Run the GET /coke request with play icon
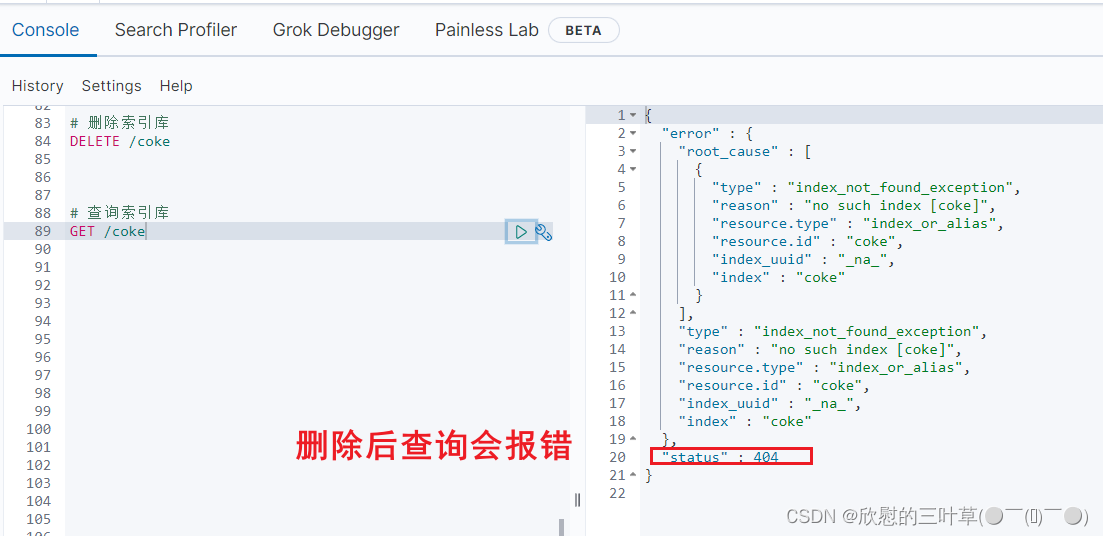Image resolution: width=1103 pixels, height=536 pixels. pyautogui.click(x=521, y=231)
